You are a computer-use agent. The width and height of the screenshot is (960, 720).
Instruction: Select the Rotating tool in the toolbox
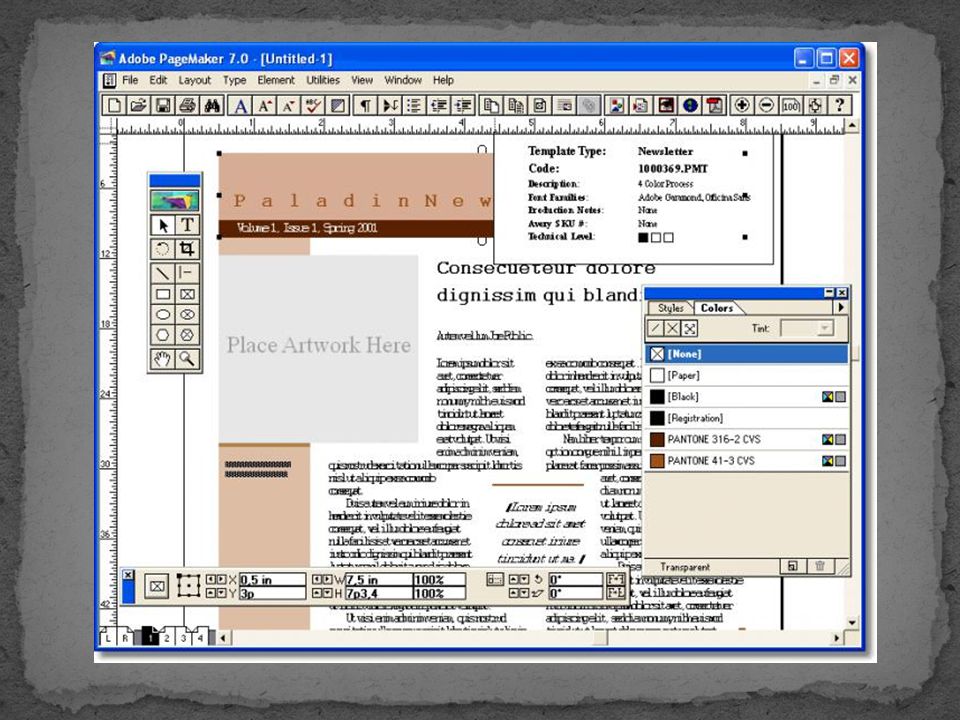click(163, 249)
